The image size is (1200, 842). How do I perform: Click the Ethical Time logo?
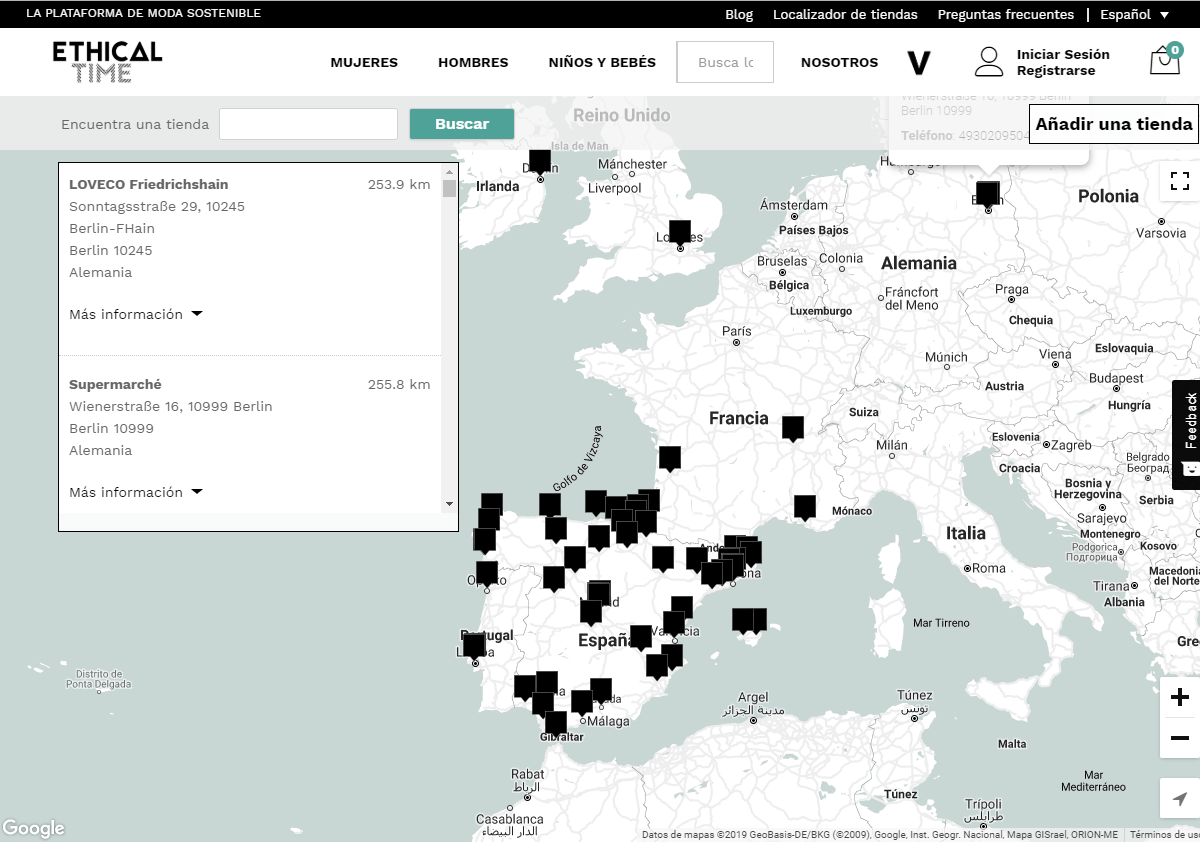click(107, 61)
